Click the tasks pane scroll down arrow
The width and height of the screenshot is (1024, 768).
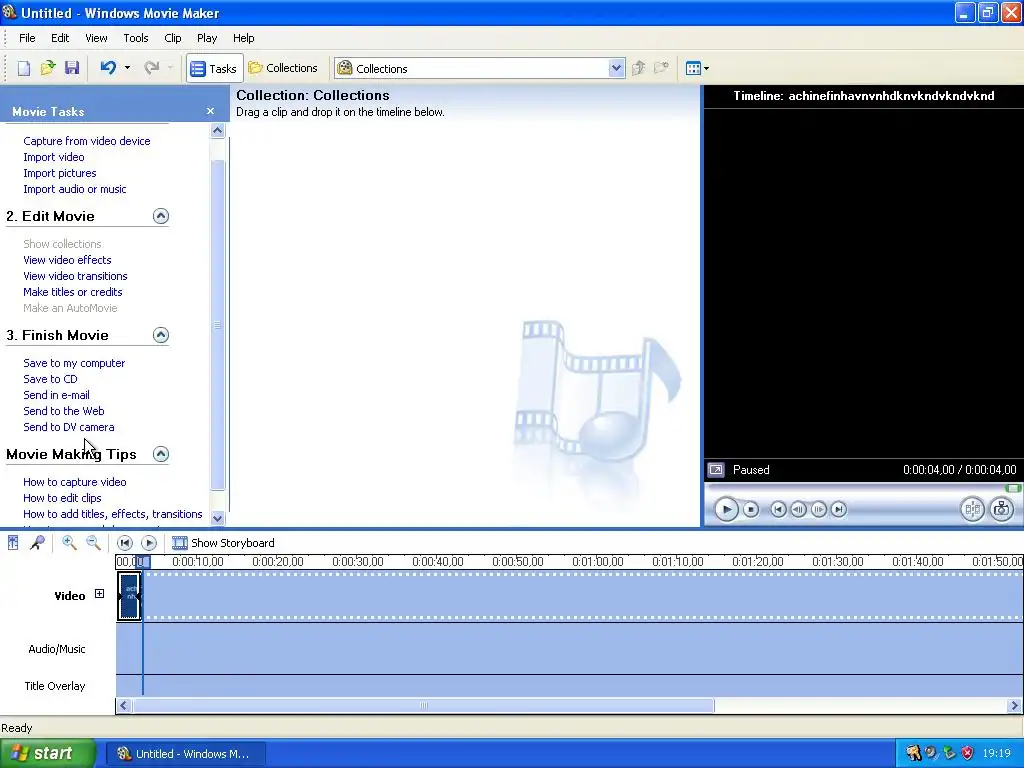[x=217, y=518]
